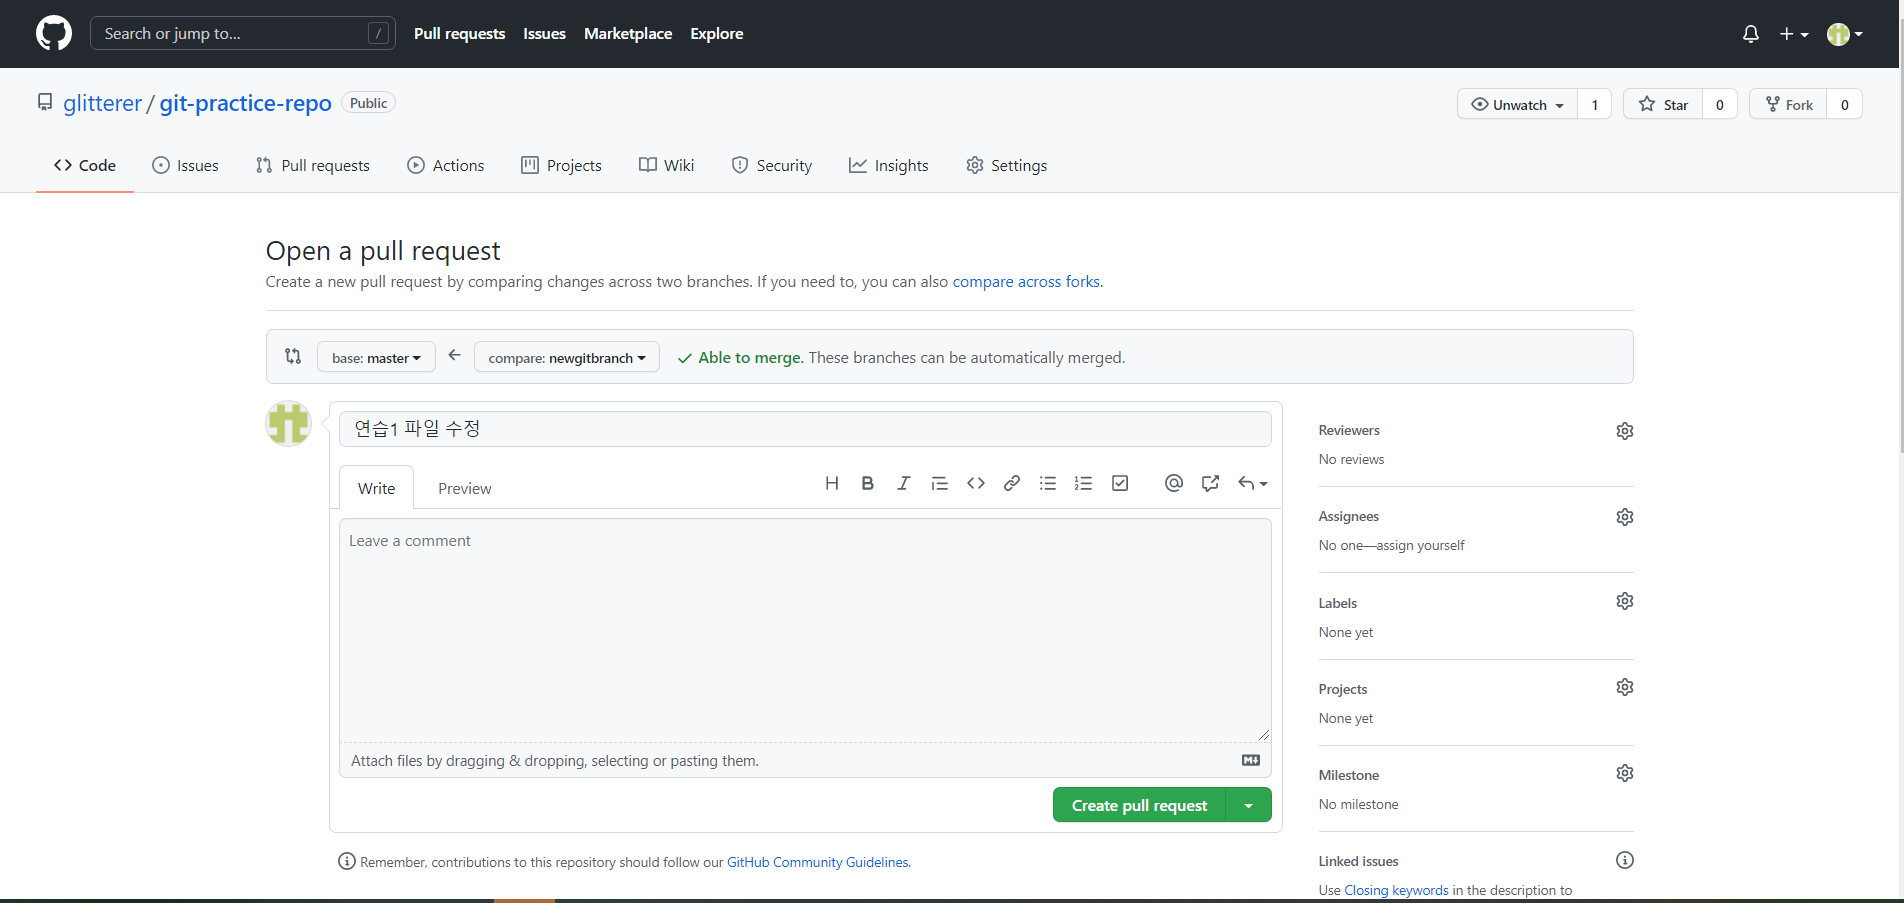This screenshot has width=1904, height=903.
Task: Mention a user with the @ icon
Action: 1174,483
